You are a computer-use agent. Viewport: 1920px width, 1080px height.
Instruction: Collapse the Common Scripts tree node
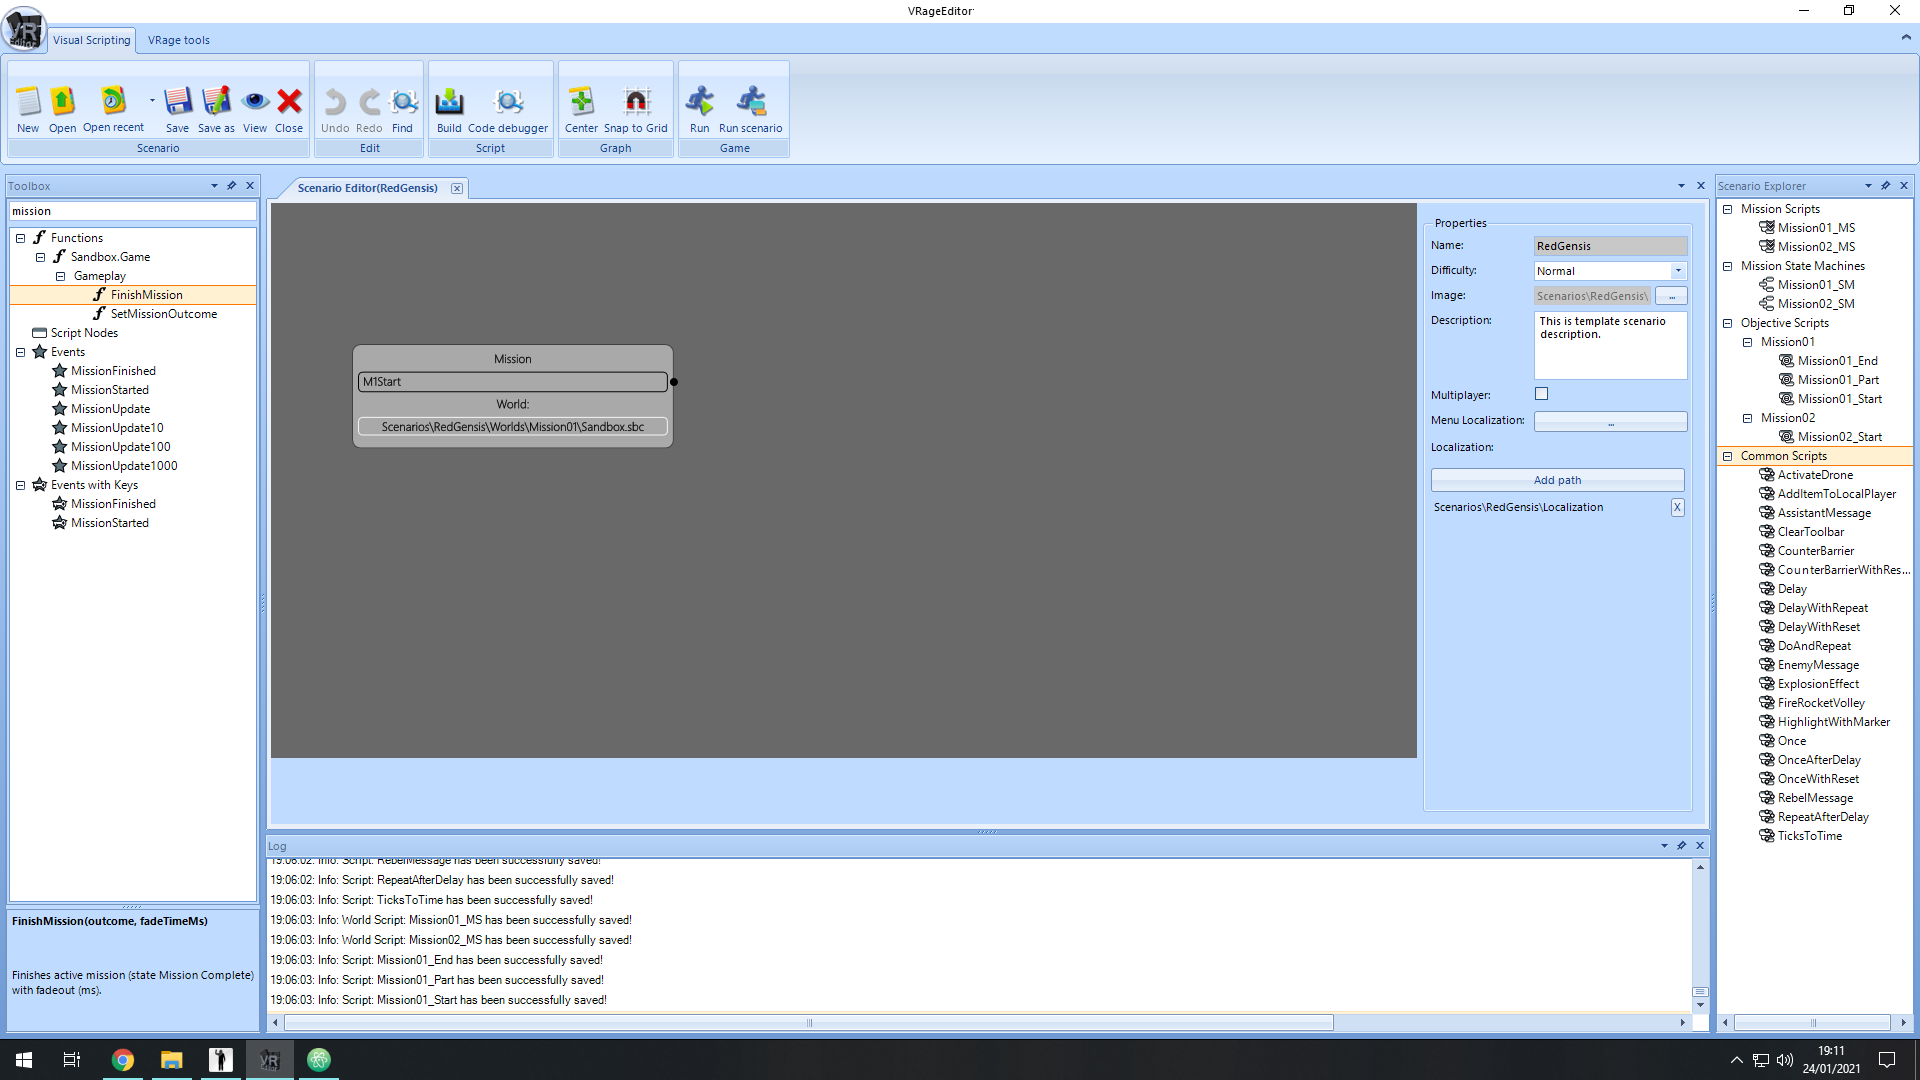tap(1727, 456)
